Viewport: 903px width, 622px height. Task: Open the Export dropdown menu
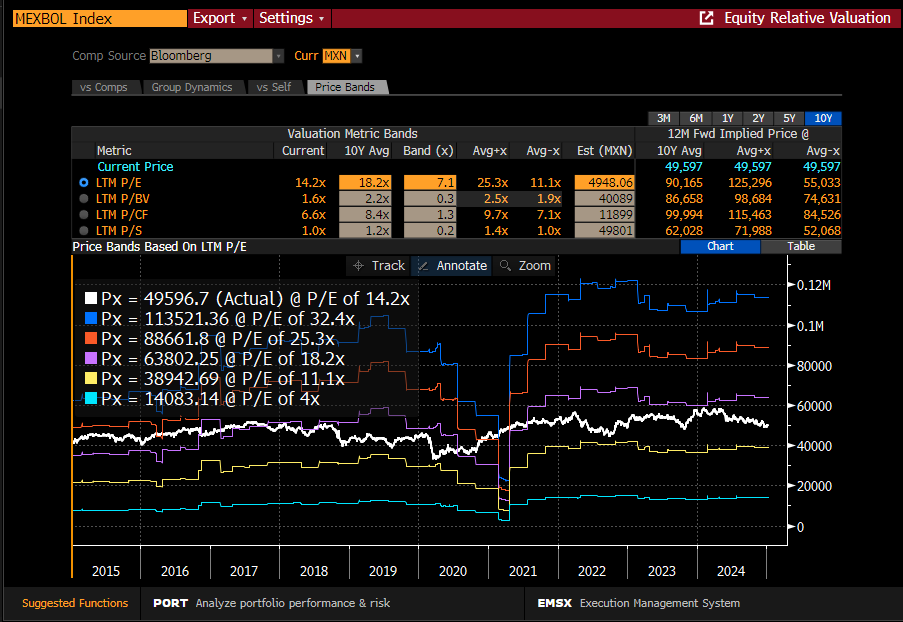[220, 18]
